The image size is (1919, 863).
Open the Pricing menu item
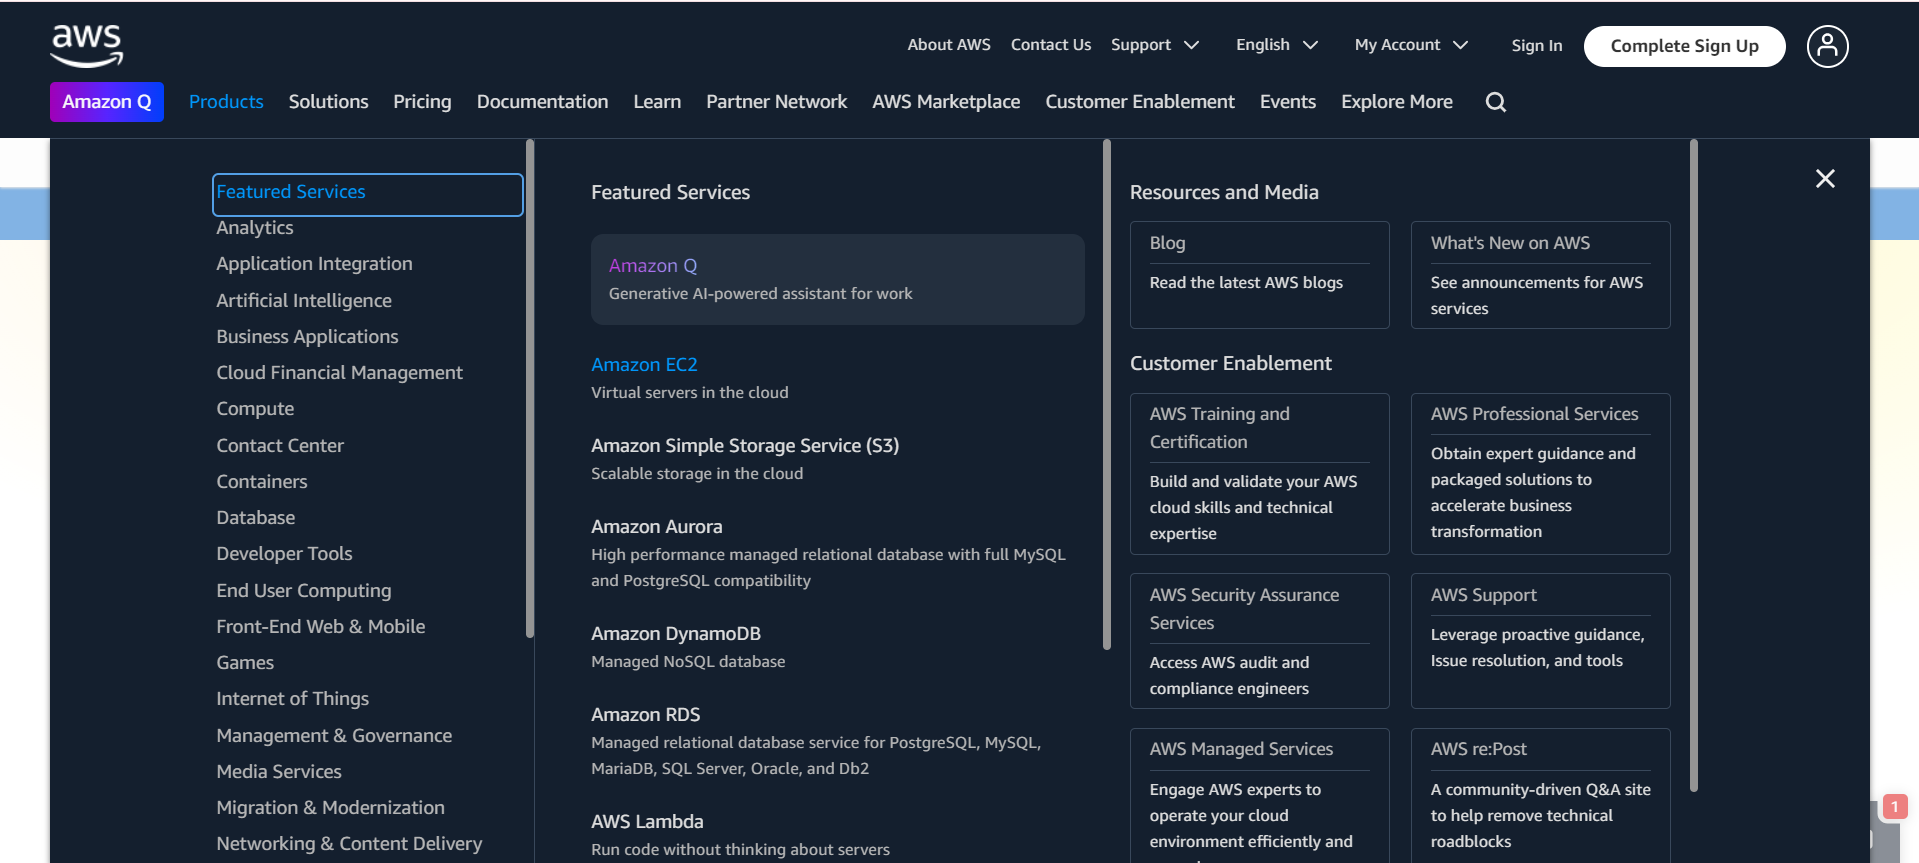click(x=422, y=102)
